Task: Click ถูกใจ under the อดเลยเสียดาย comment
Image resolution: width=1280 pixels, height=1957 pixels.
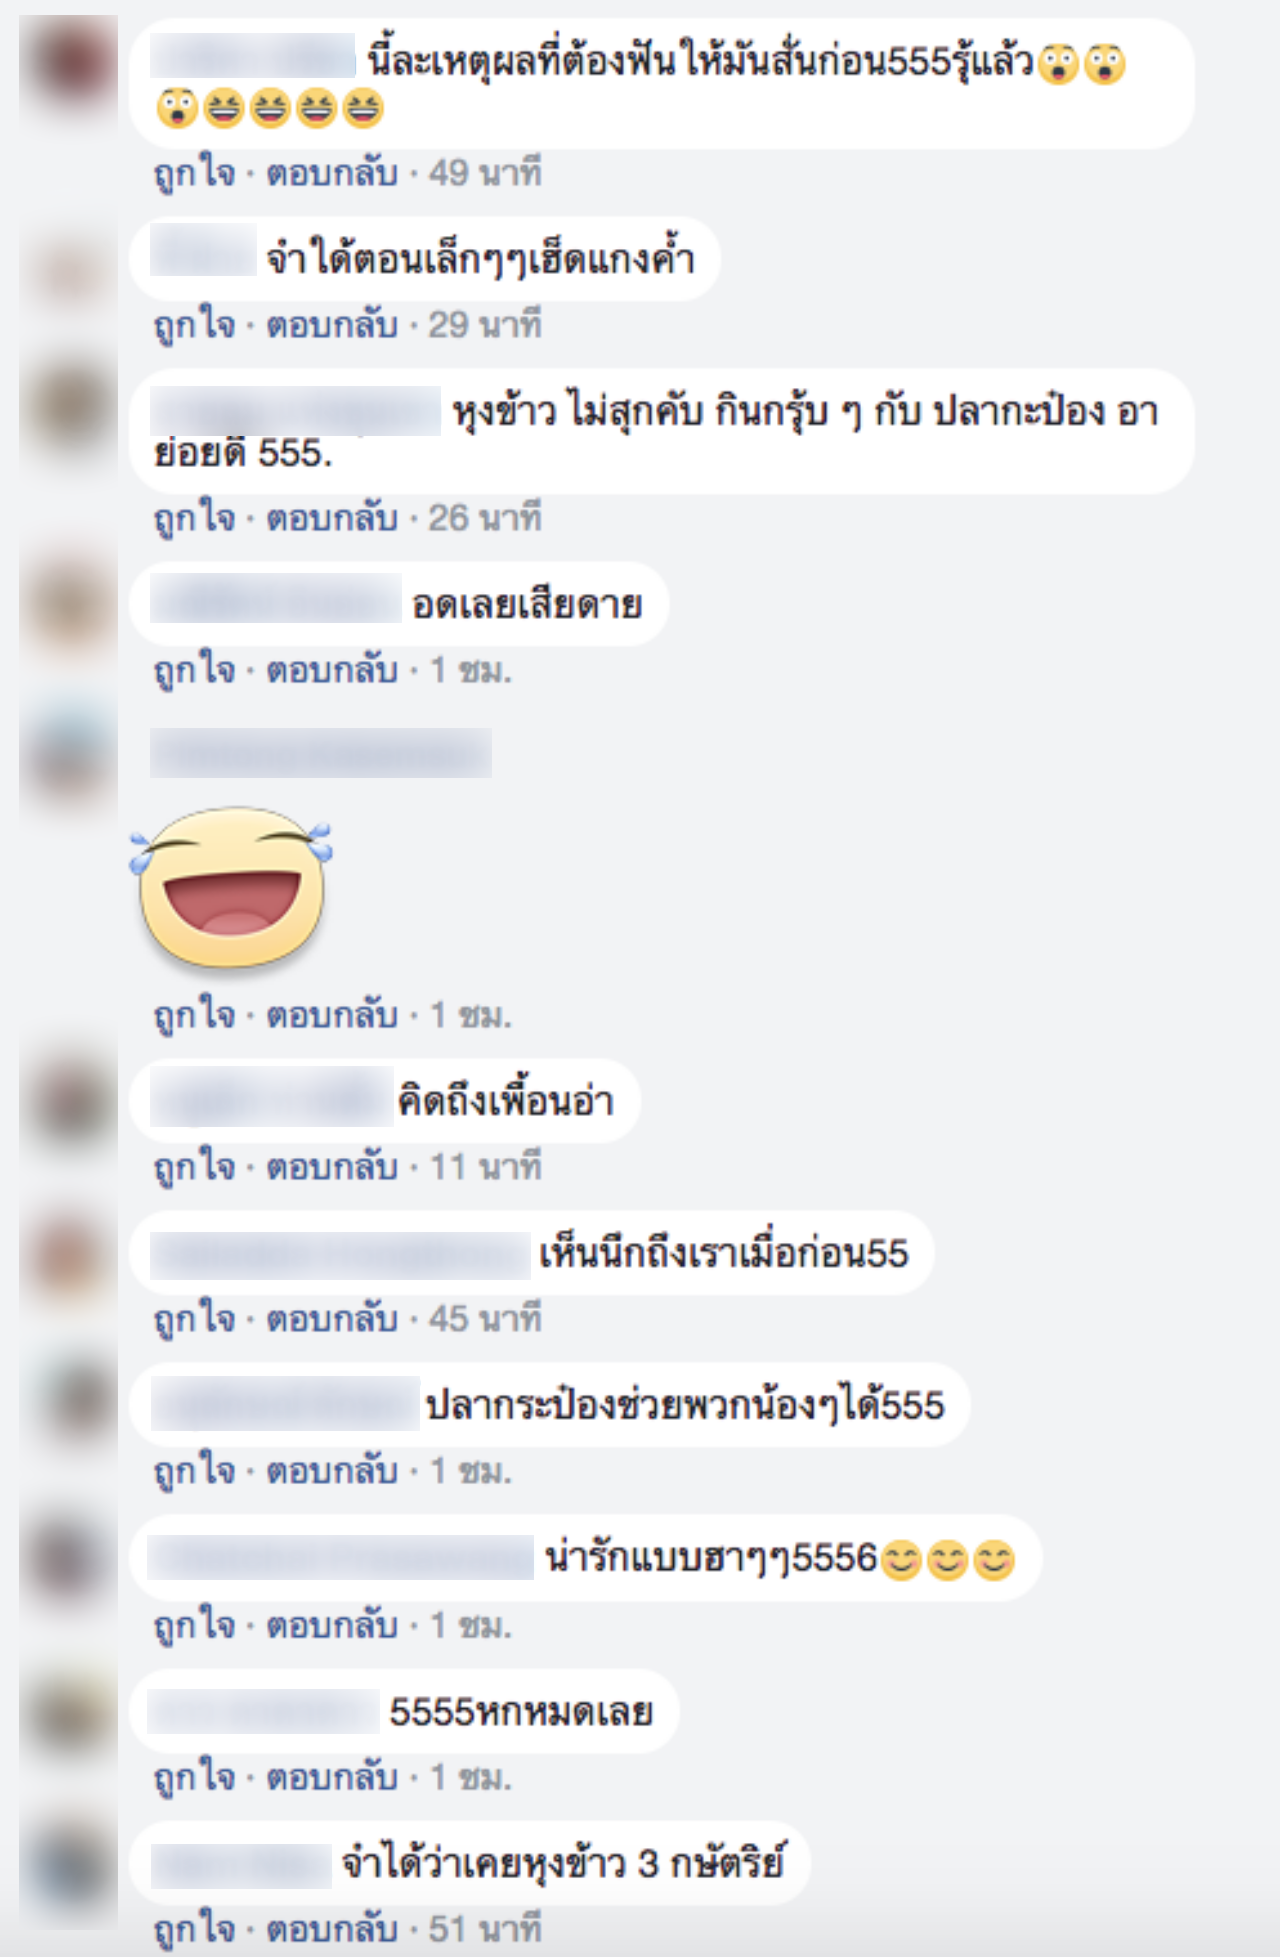Action: (194, 669)
